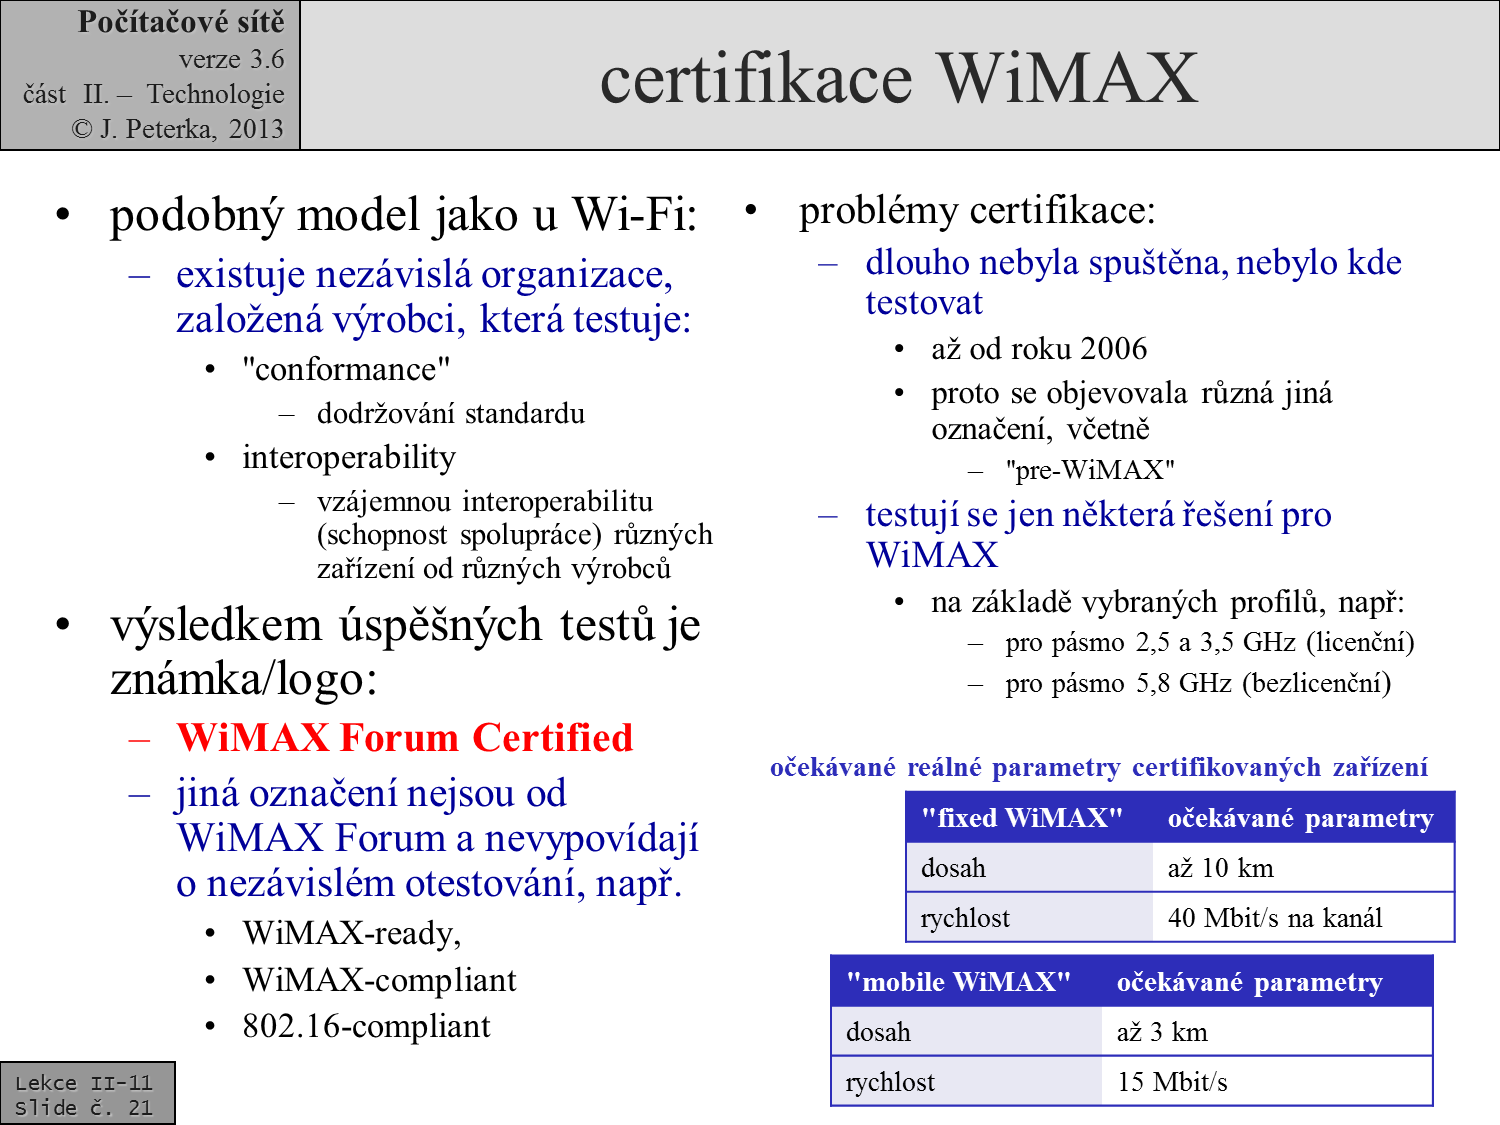Viewport: 1500px width, 1125px height.
Task: Select the "802.16-compliant" bullet
Action: click(367, 1026)
